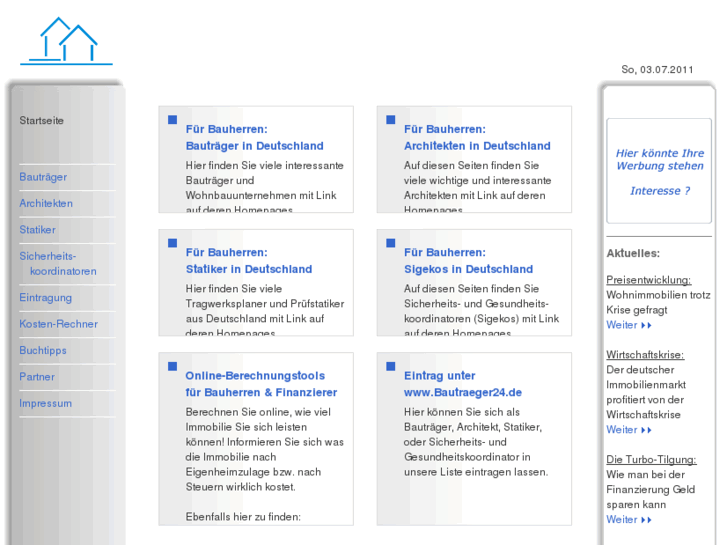This screenshot has height=545, width=727.
Task: Select Statiker in the sidebar menu
Action: coord(38,230)
